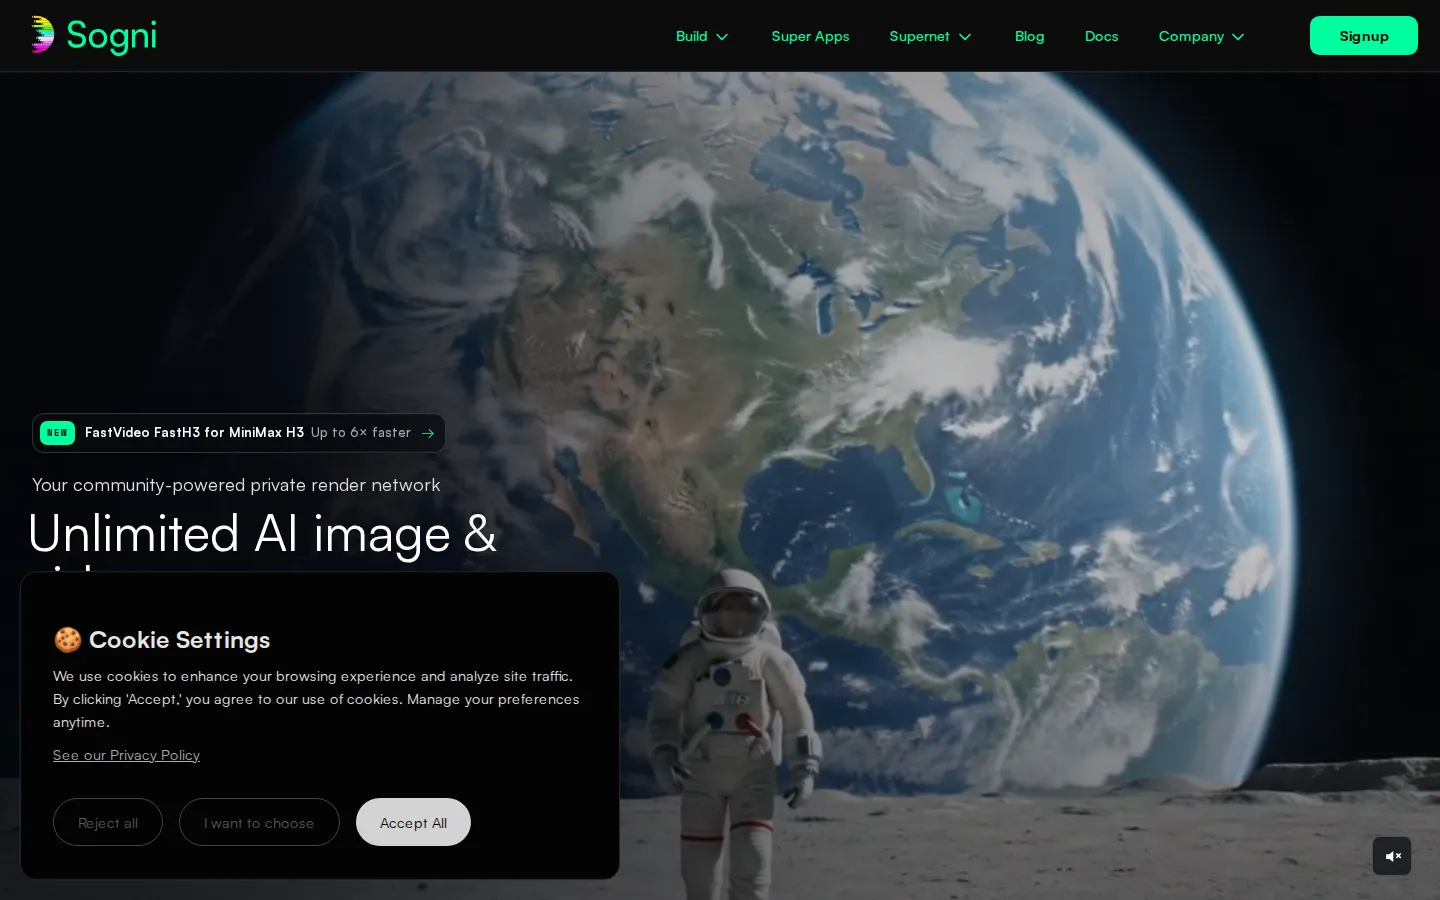
Task: Open the FastVideo FastH3 announcement banner
Action: click(x=238, y=433)
